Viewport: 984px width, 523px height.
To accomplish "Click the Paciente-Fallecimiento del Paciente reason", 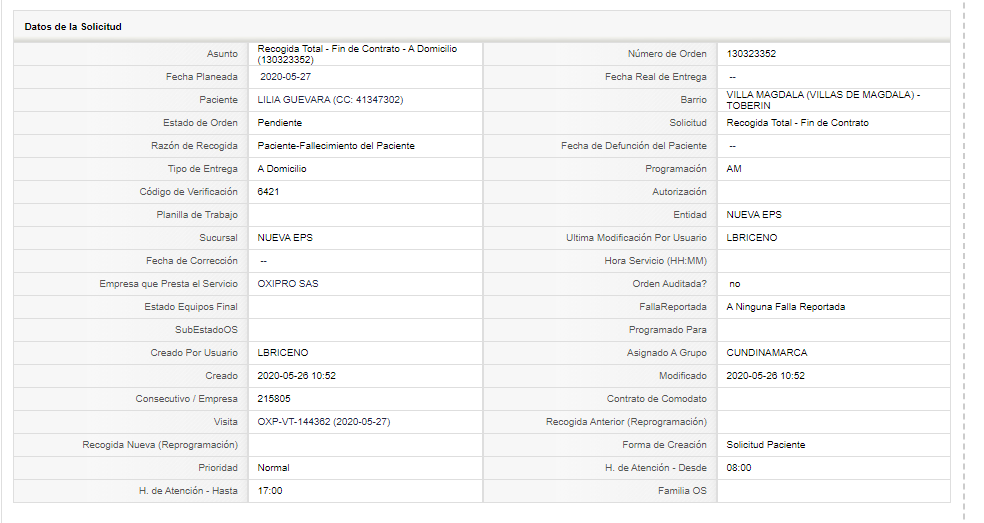I will click(336, 146).
